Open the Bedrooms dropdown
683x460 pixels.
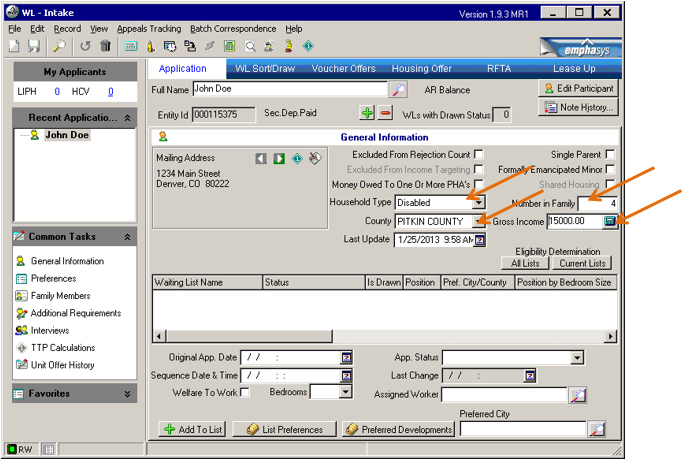click(345, 392)
